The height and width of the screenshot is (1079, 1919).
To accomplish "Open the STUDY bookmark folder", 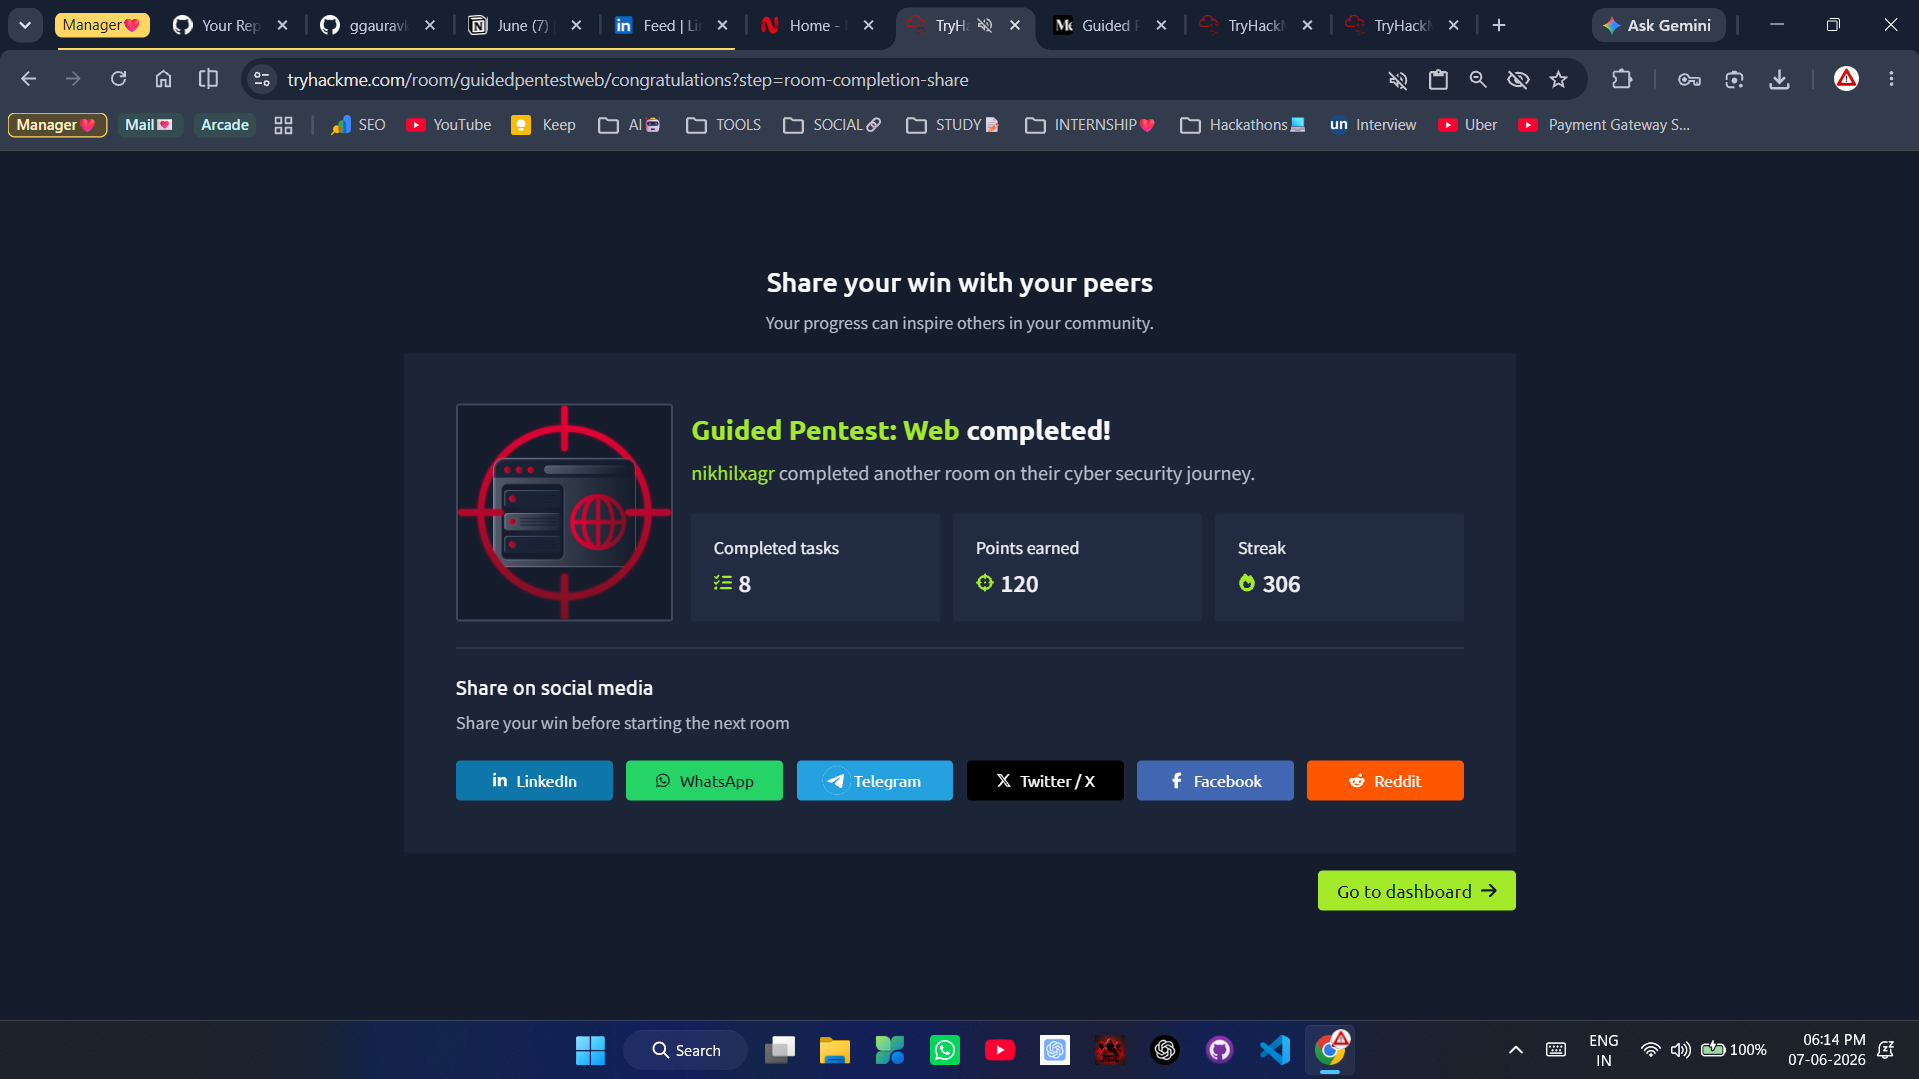I will coord(952,125).
